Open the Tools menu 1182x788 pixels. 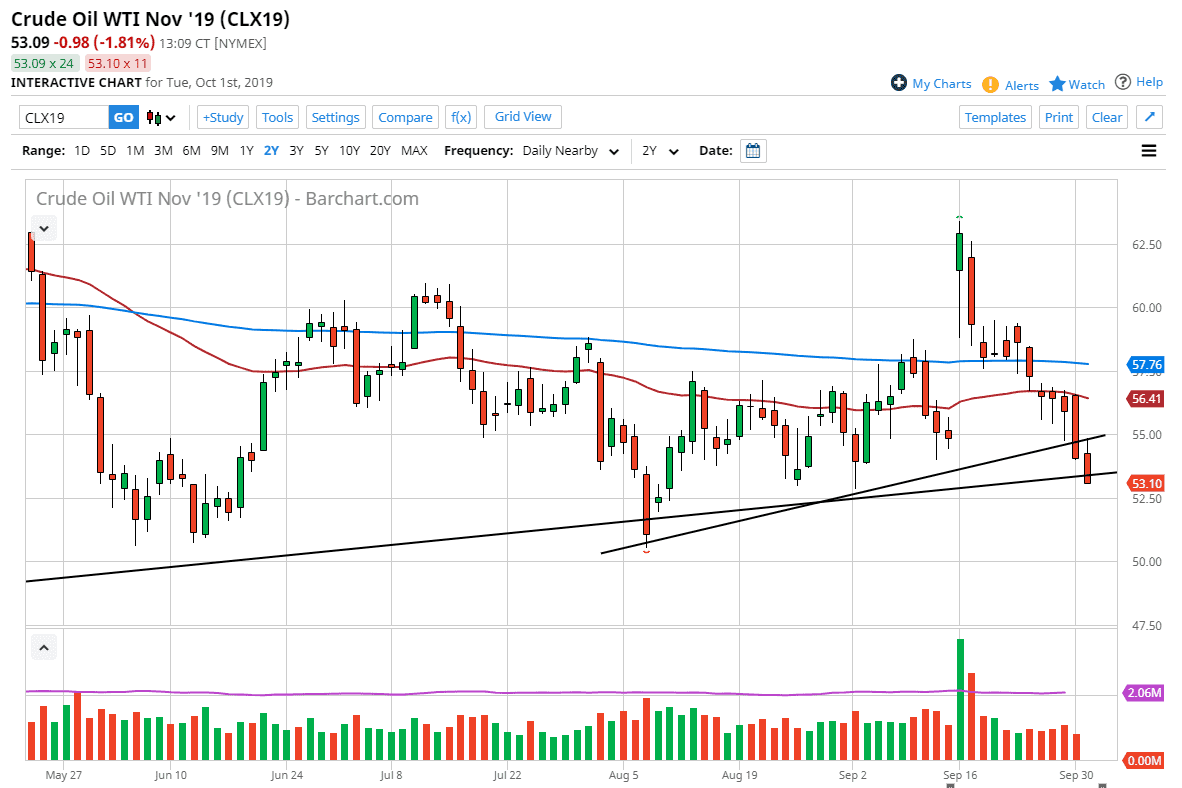click(x=277, y=117)
